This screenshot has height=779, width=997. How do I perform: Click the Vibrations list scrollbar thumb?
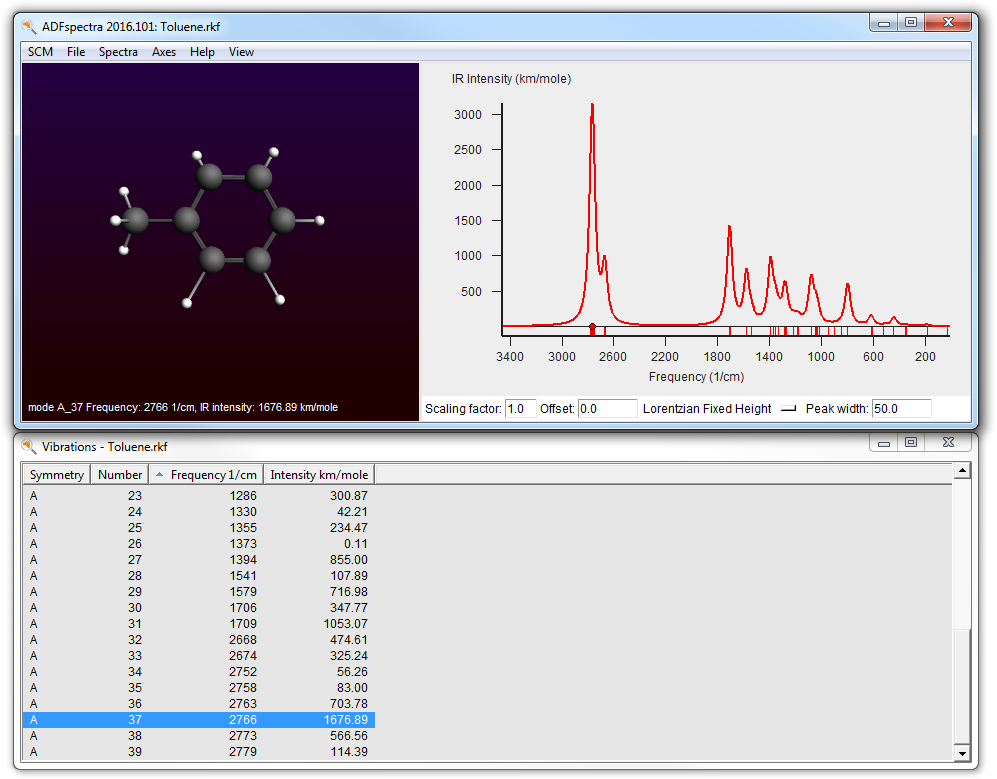[x=962, y=686]
